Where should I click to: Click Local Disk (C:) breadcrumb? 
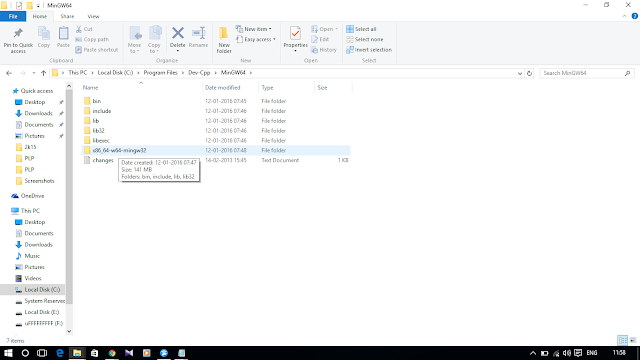pyautogui.click(x=115, y=73)
